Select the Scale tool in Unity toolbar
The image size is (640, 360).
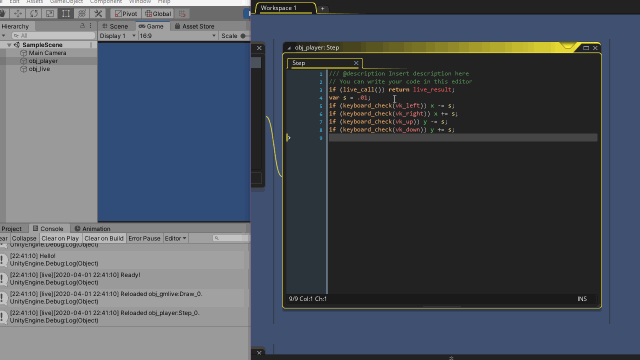pos(50,13)
